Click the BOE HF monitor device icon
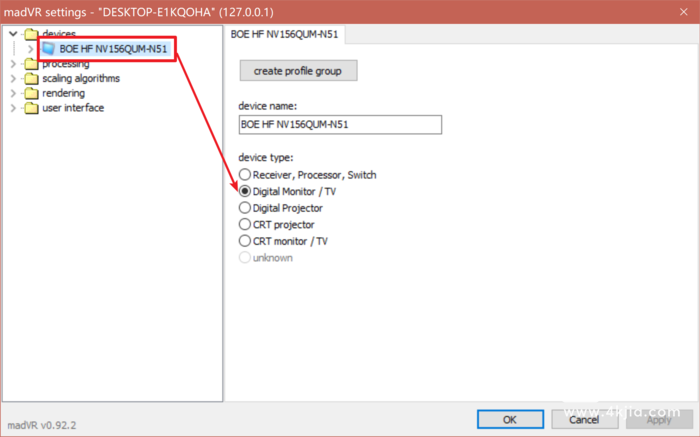 [x=48, y=48]
